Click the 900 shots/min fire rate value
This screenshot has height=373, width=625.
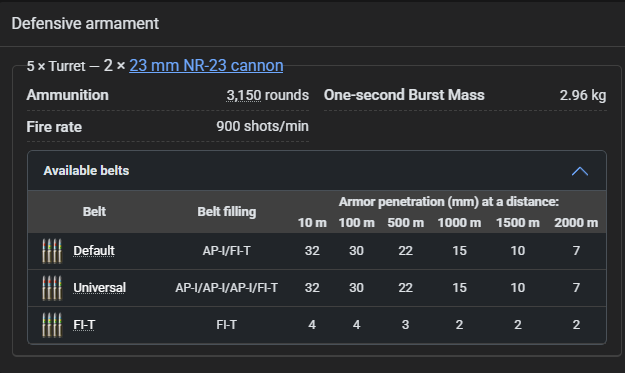pos(262,126)
